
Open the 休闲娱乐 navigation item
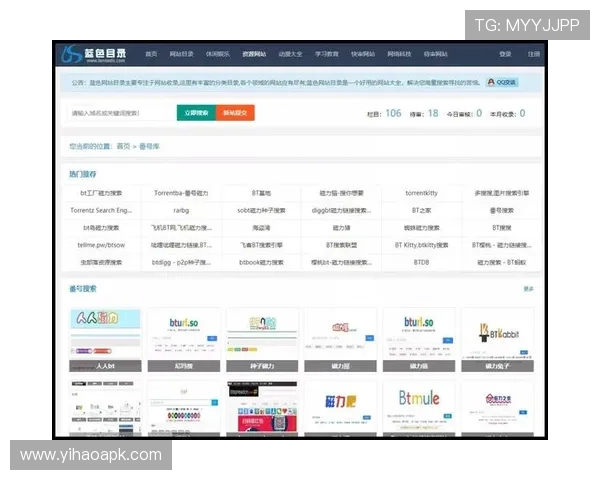pos(218,54)
